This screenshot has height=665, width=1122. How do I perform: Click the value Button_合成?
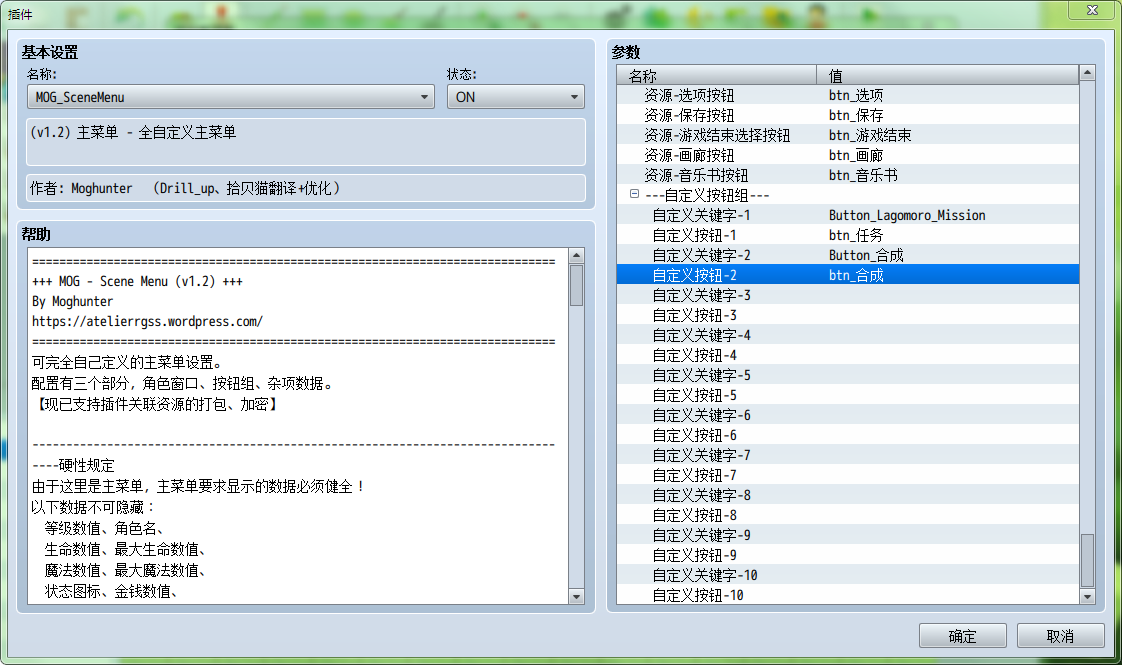click(x=866, y=256)
